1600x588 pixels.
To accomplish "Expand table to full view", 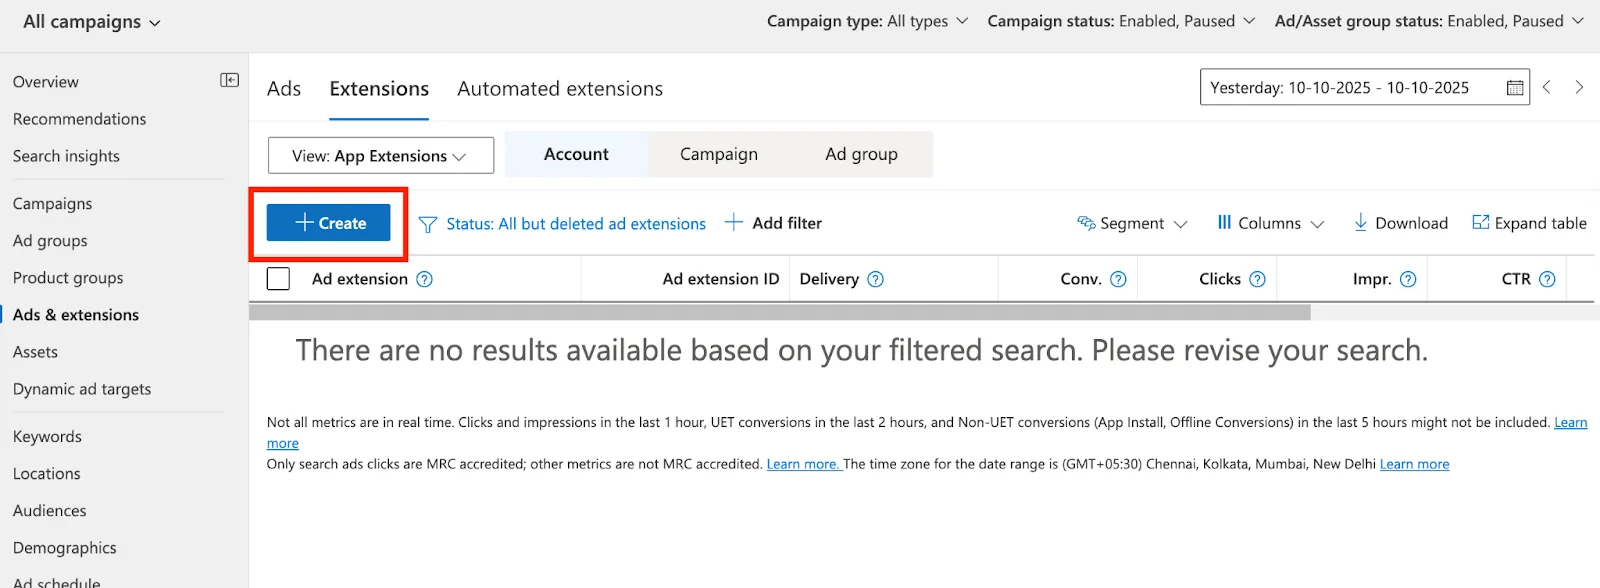I will click(x=1529, y=223).
